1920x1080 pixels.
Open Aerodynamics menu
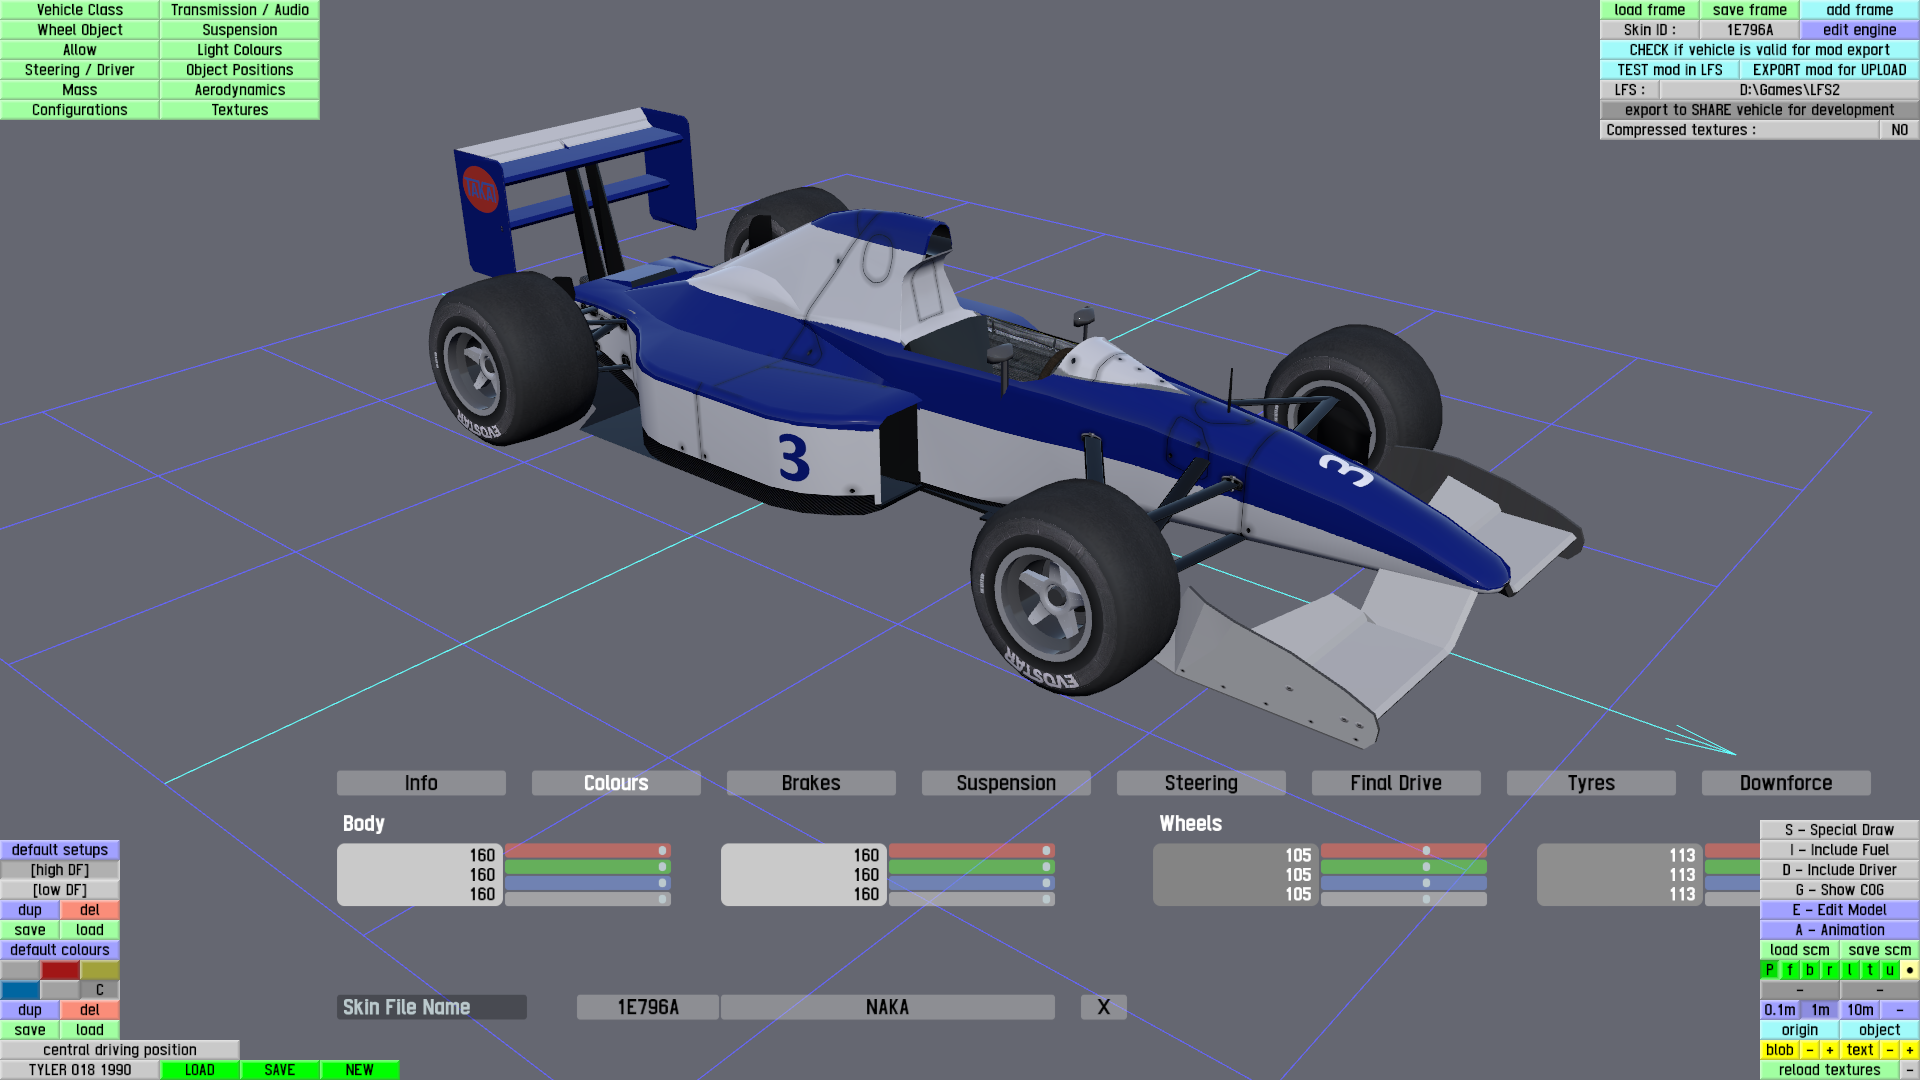(240, 90)
